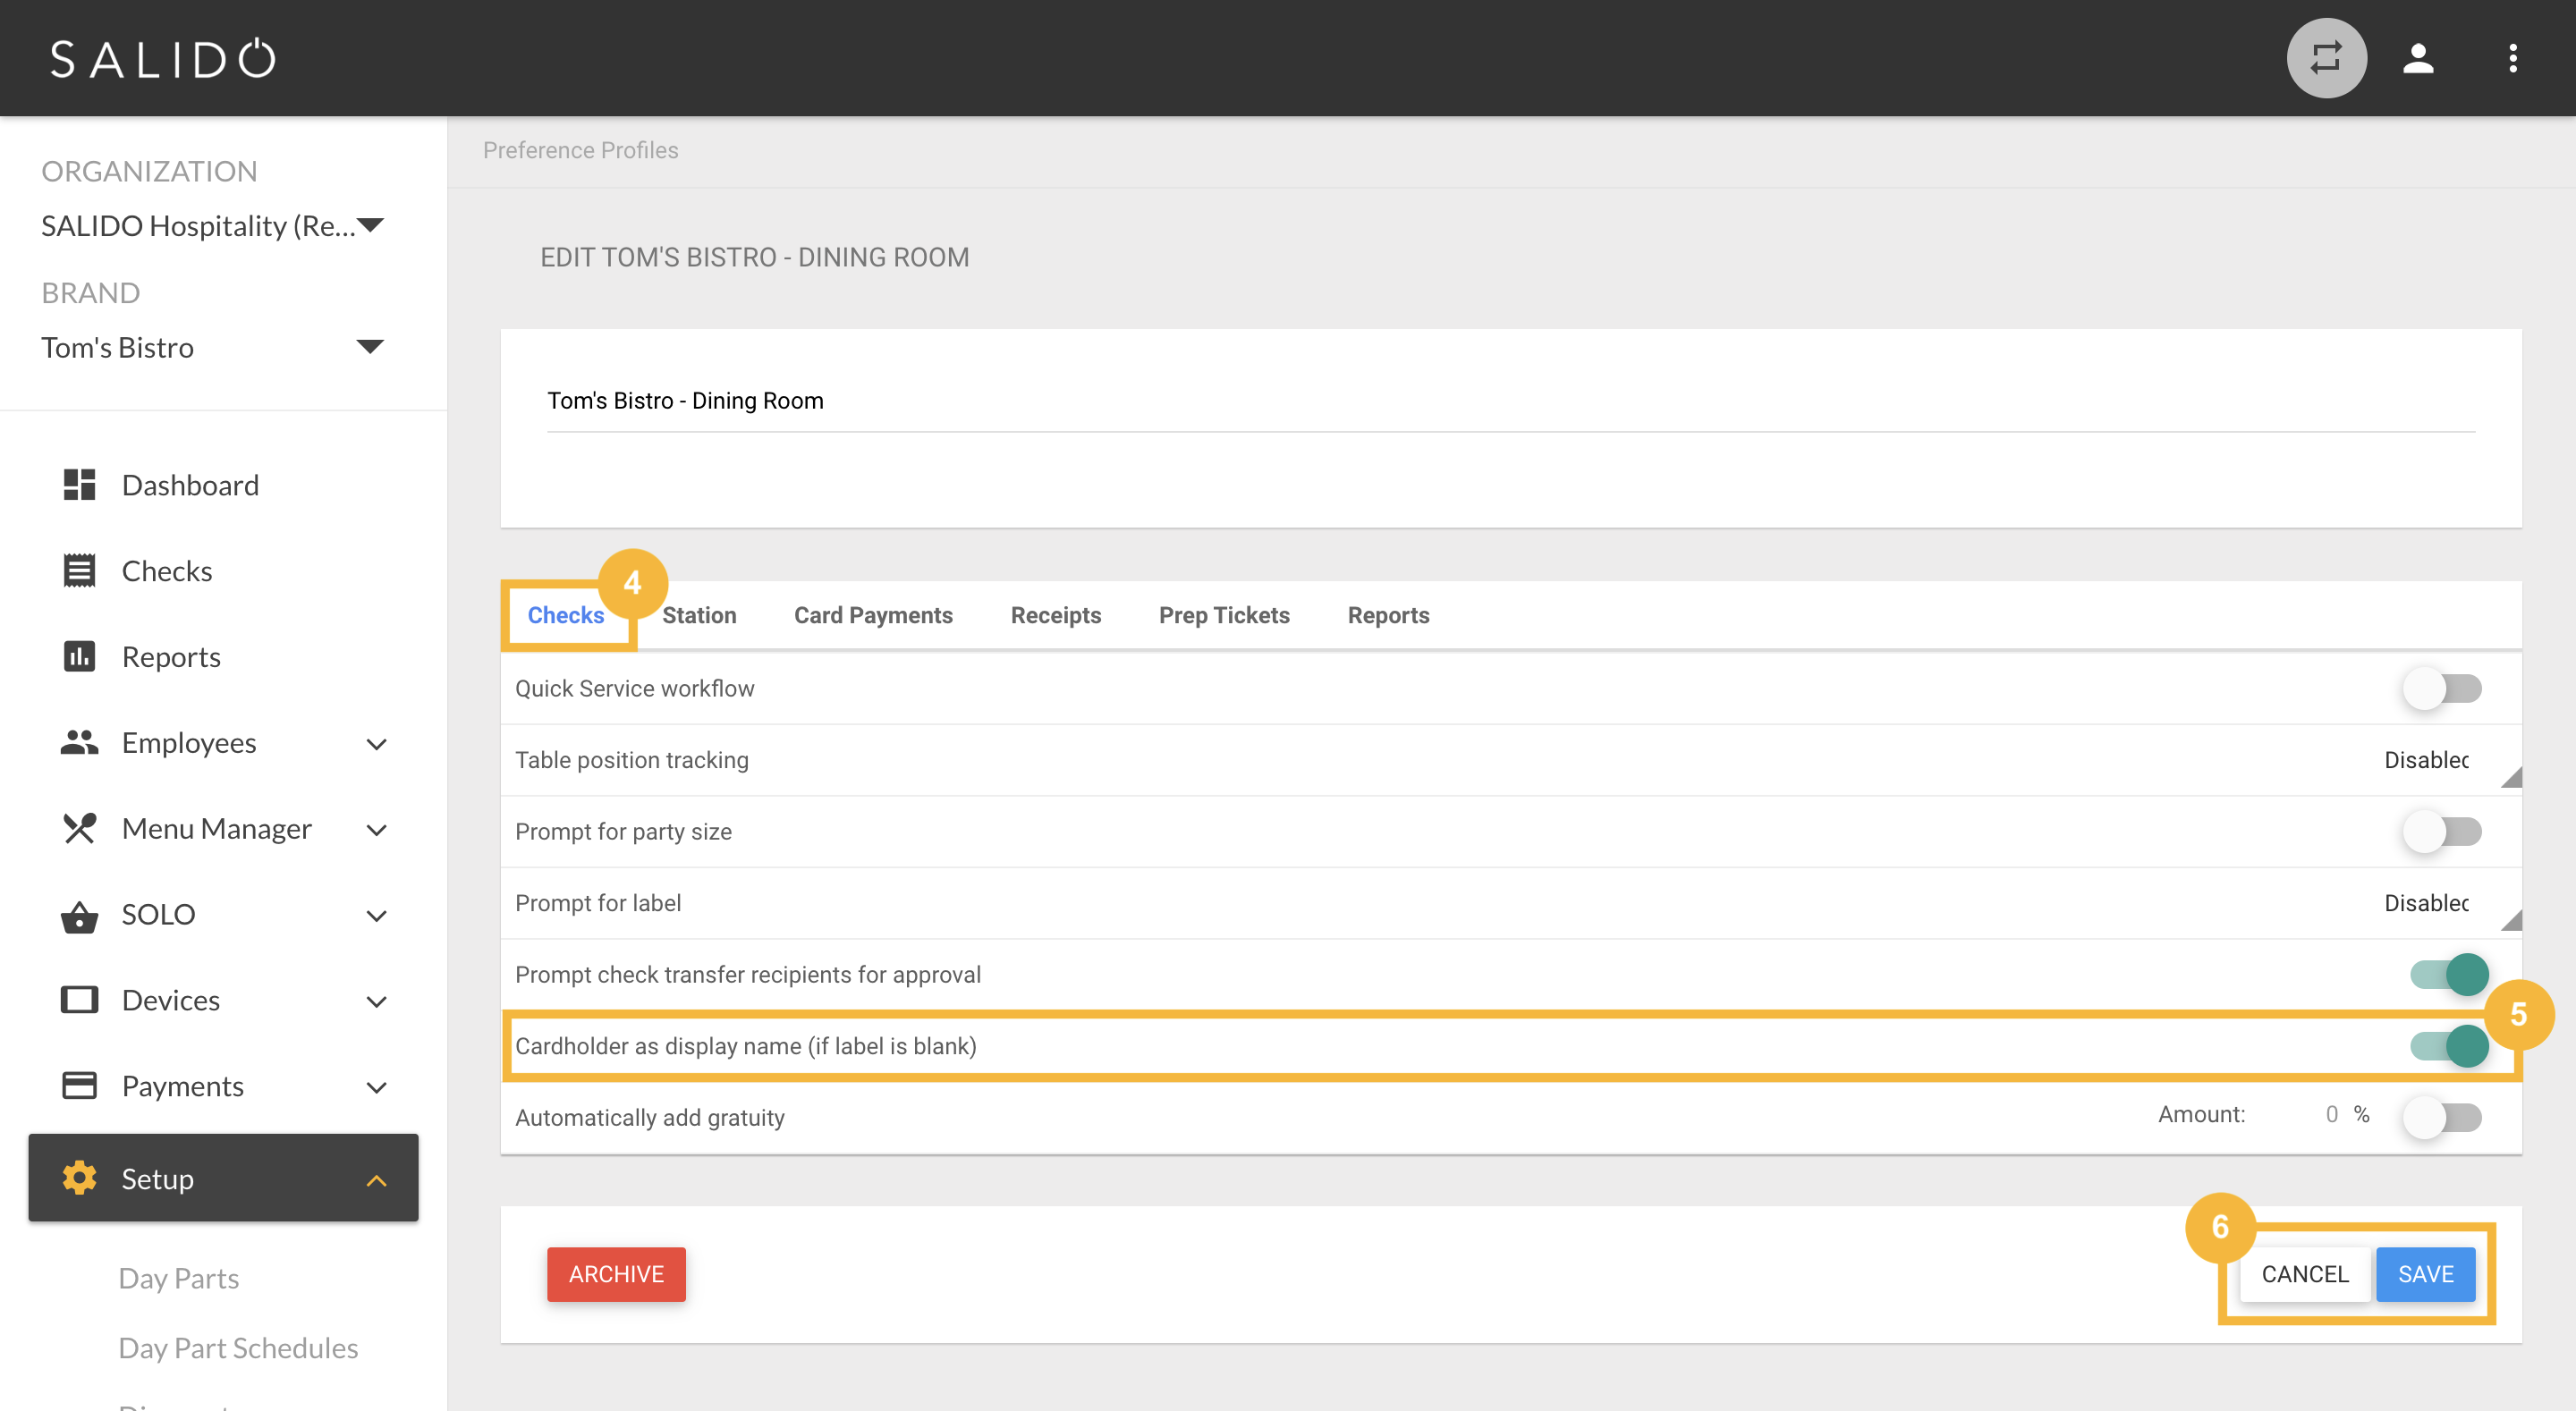This screenshot has width=2576, height=1411.
Task: Open the three-dot more options menu
Action: [x=2512, y=58]
